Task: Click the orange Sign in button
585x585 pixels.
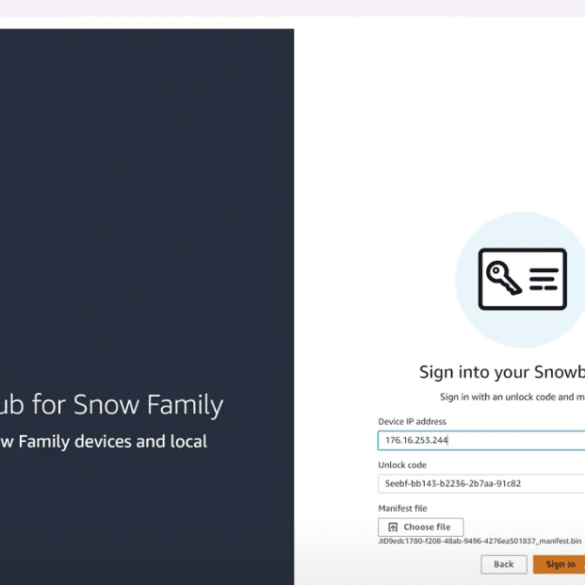Action: (559, 564)
